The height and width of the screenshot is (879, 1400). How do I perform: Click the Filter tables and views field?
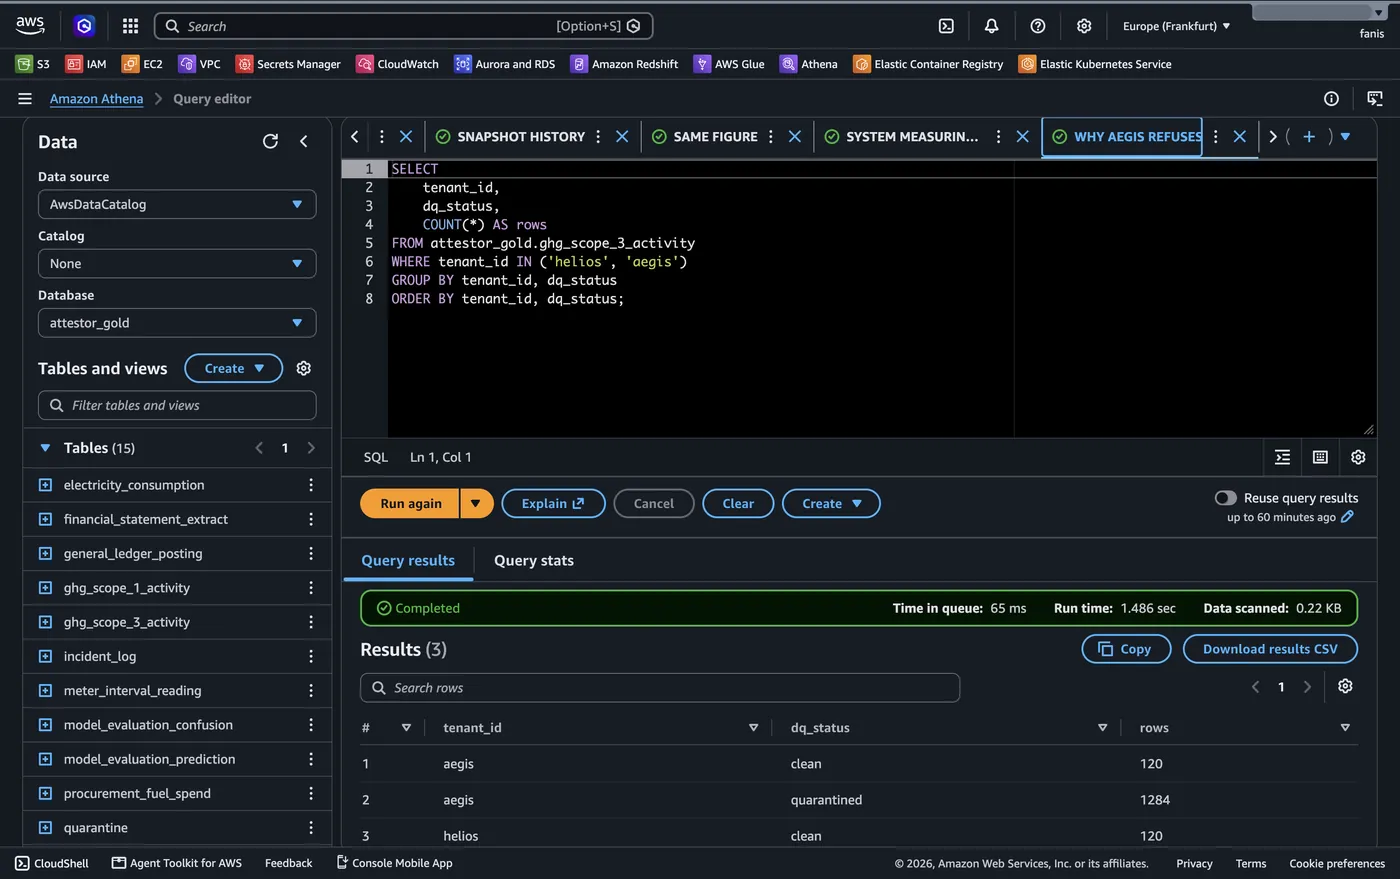[x=177, y=405]
